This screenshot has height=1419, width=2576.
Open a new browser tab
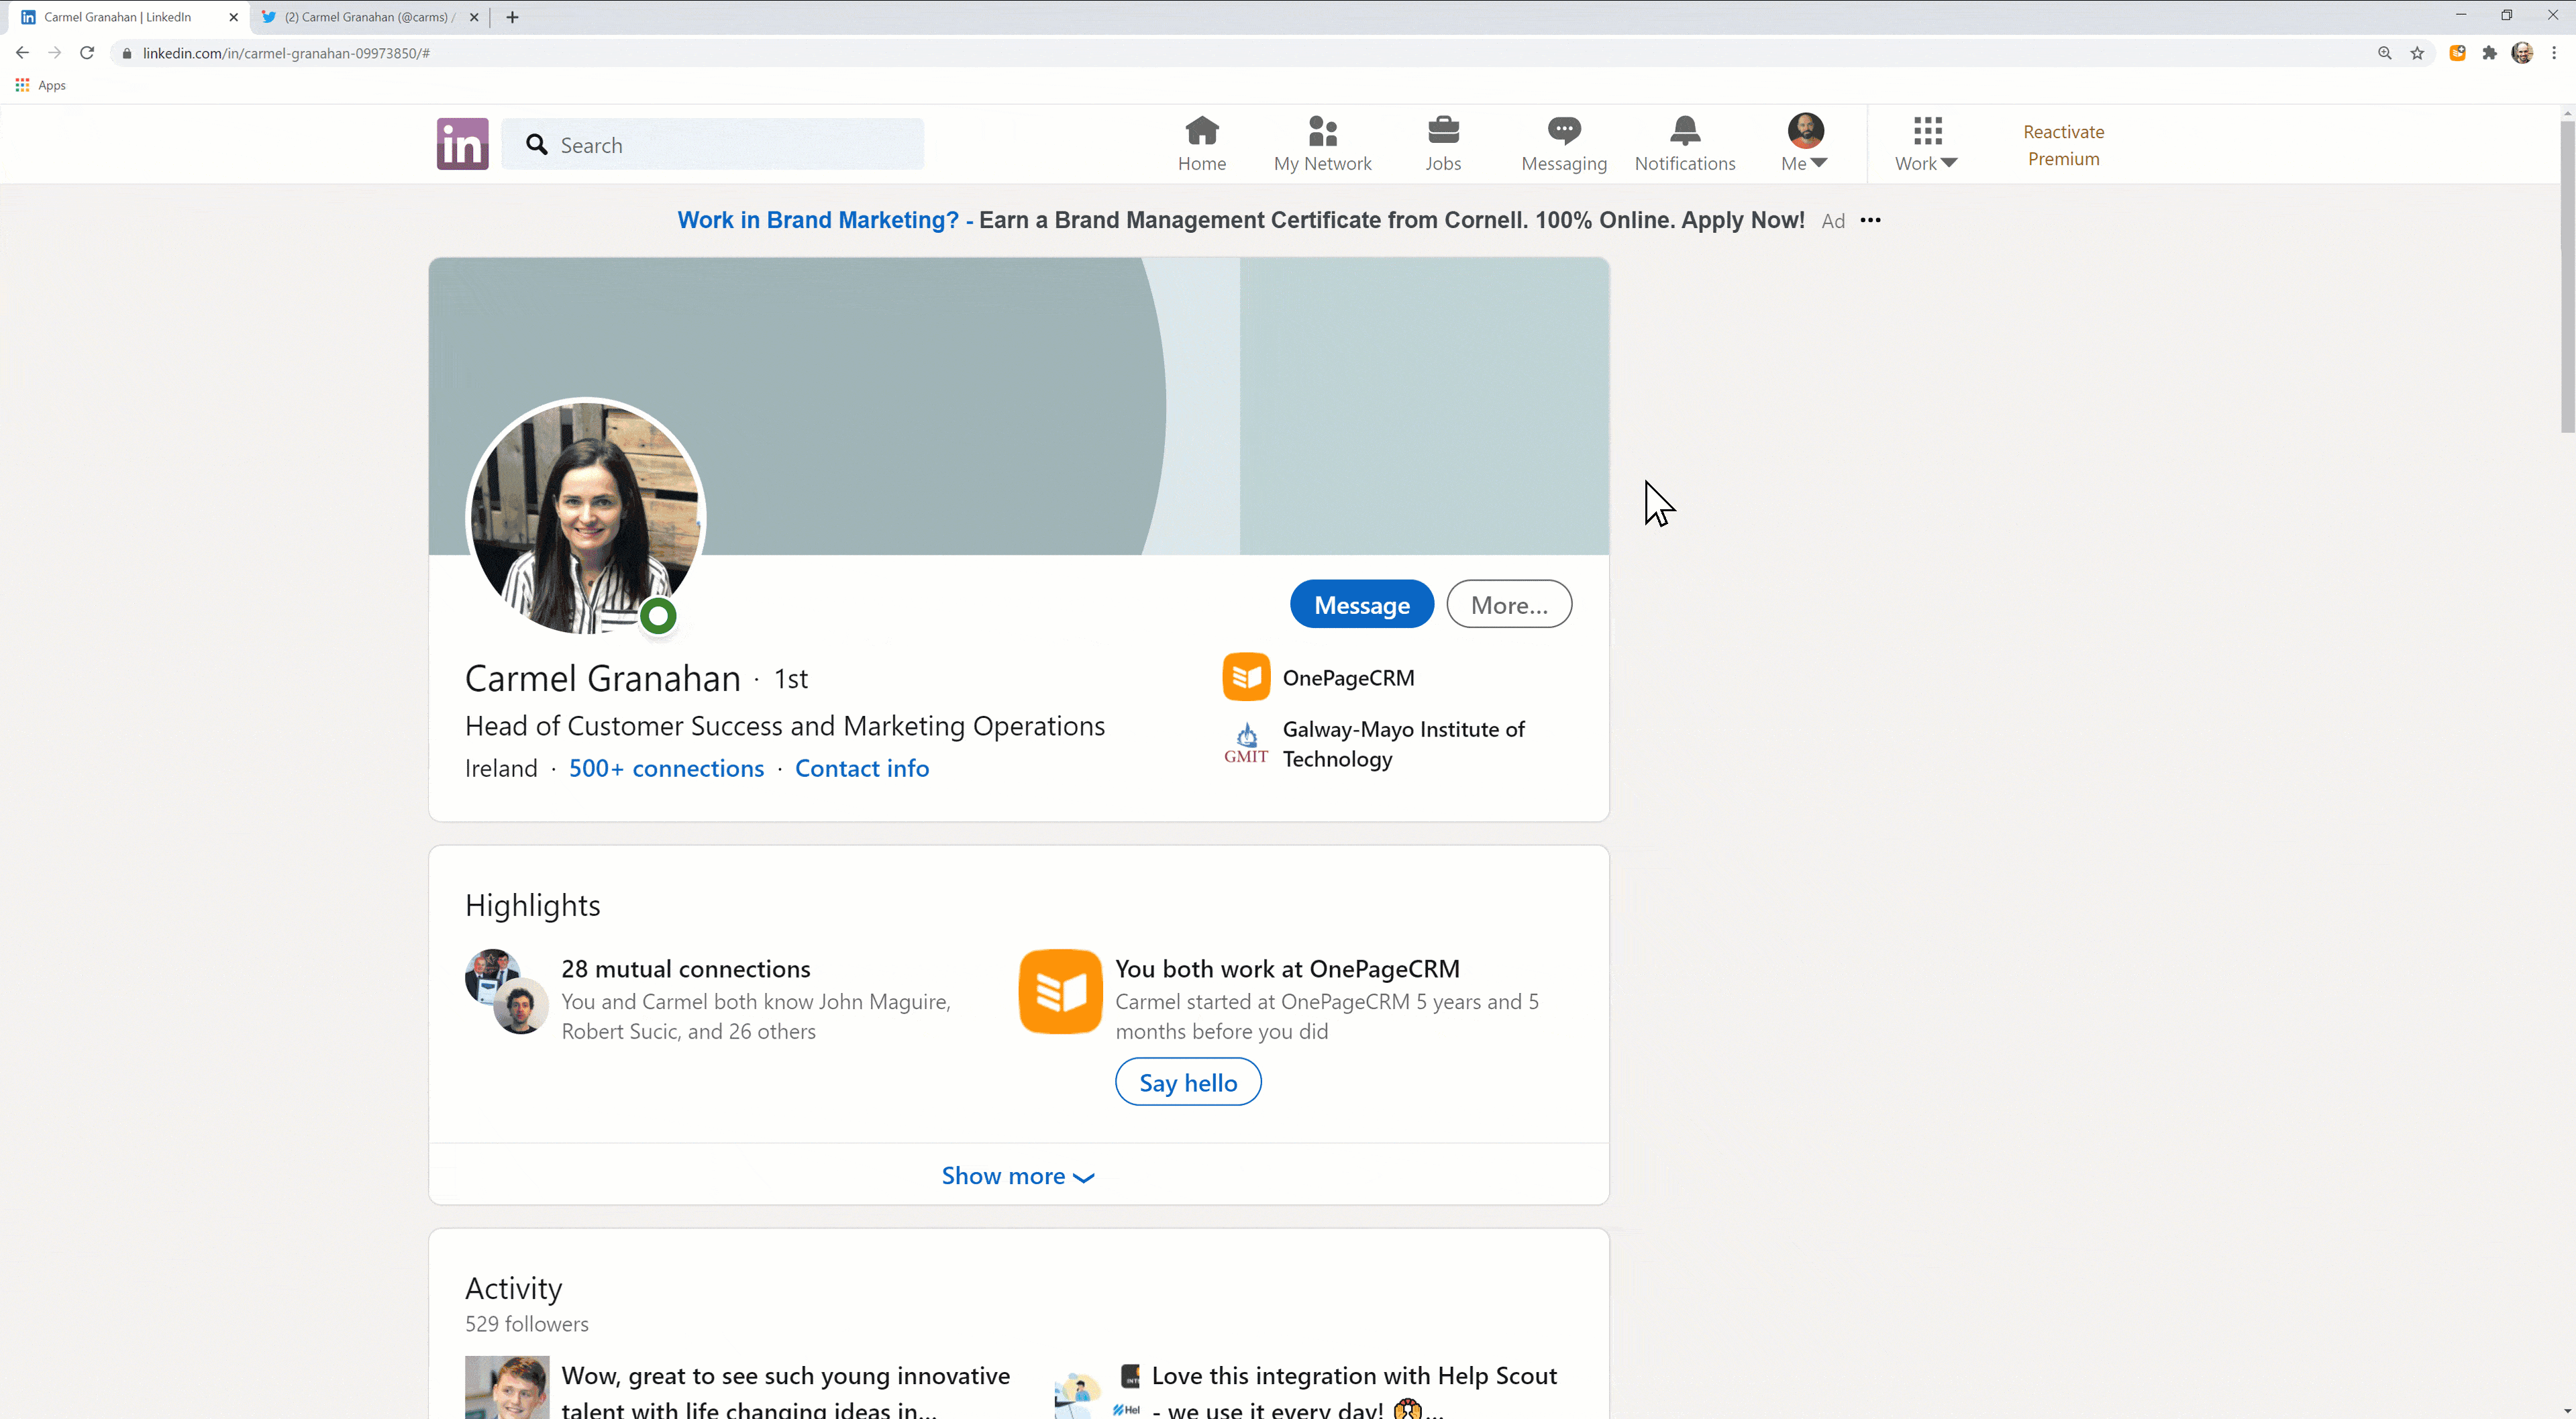click(x=512, y=17)
